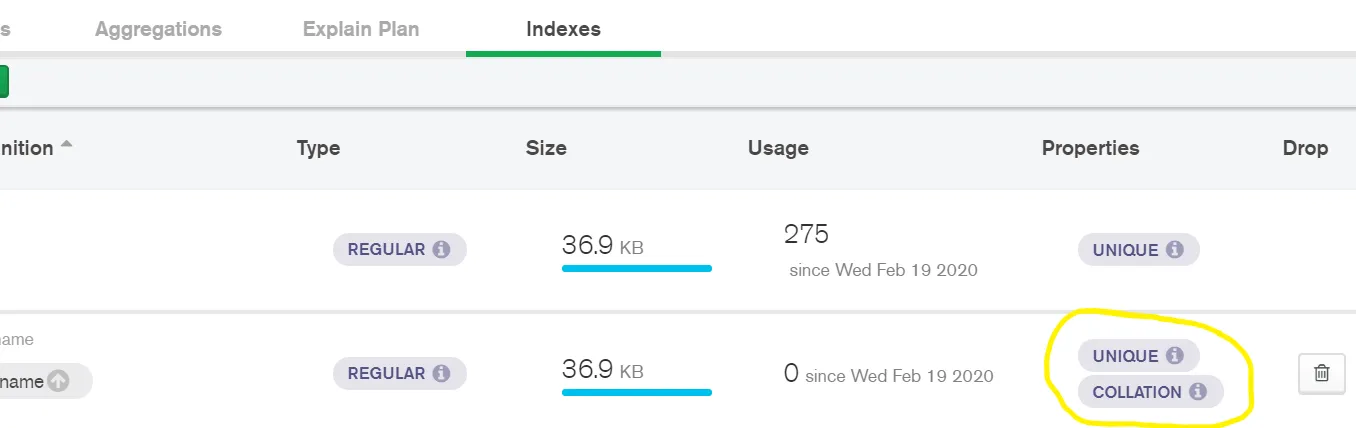This screenshot has height=428, width=1356.
Task: Click the COLLATION badge label
Action: coord(1137,392)
